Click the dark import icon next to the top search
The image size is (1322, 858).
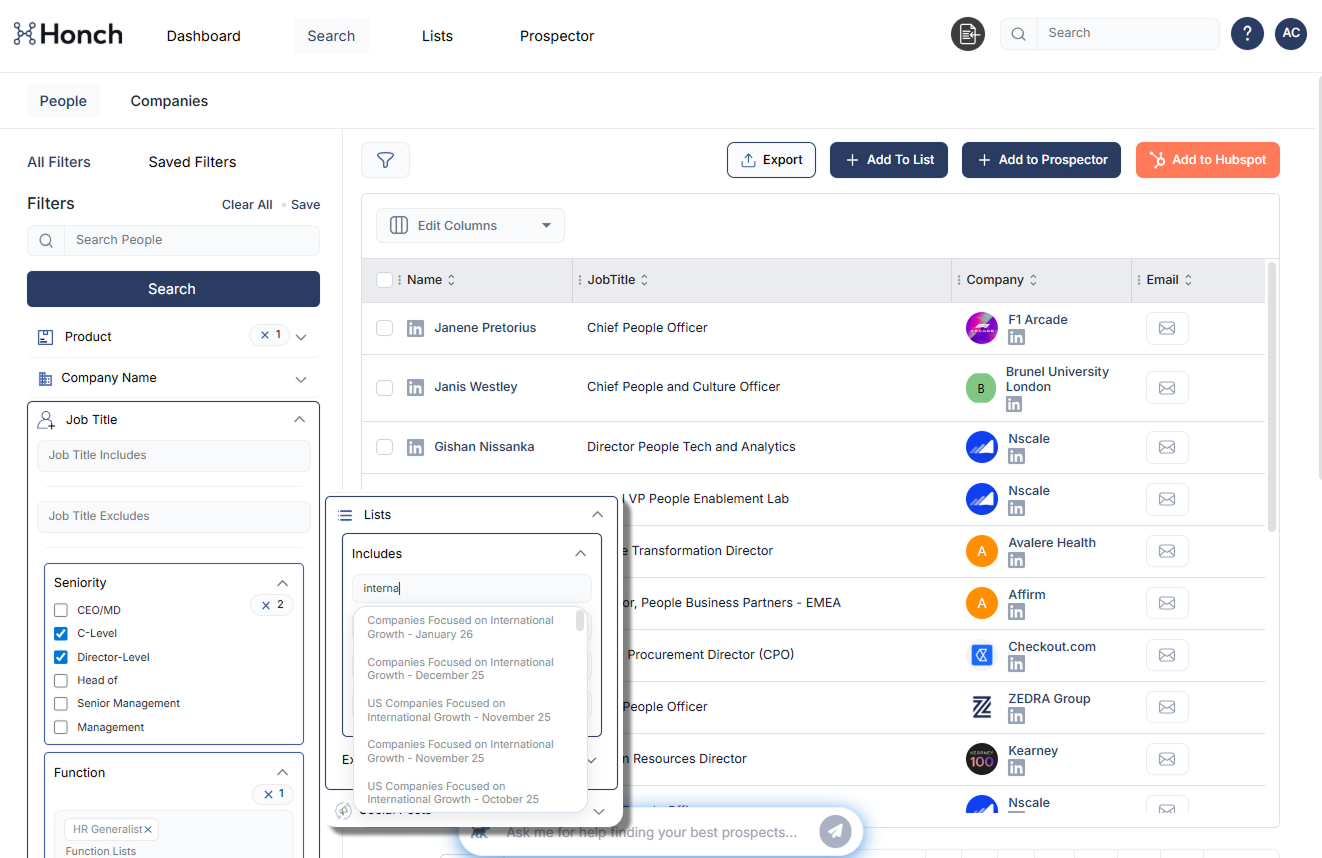[x=967, y=34]
